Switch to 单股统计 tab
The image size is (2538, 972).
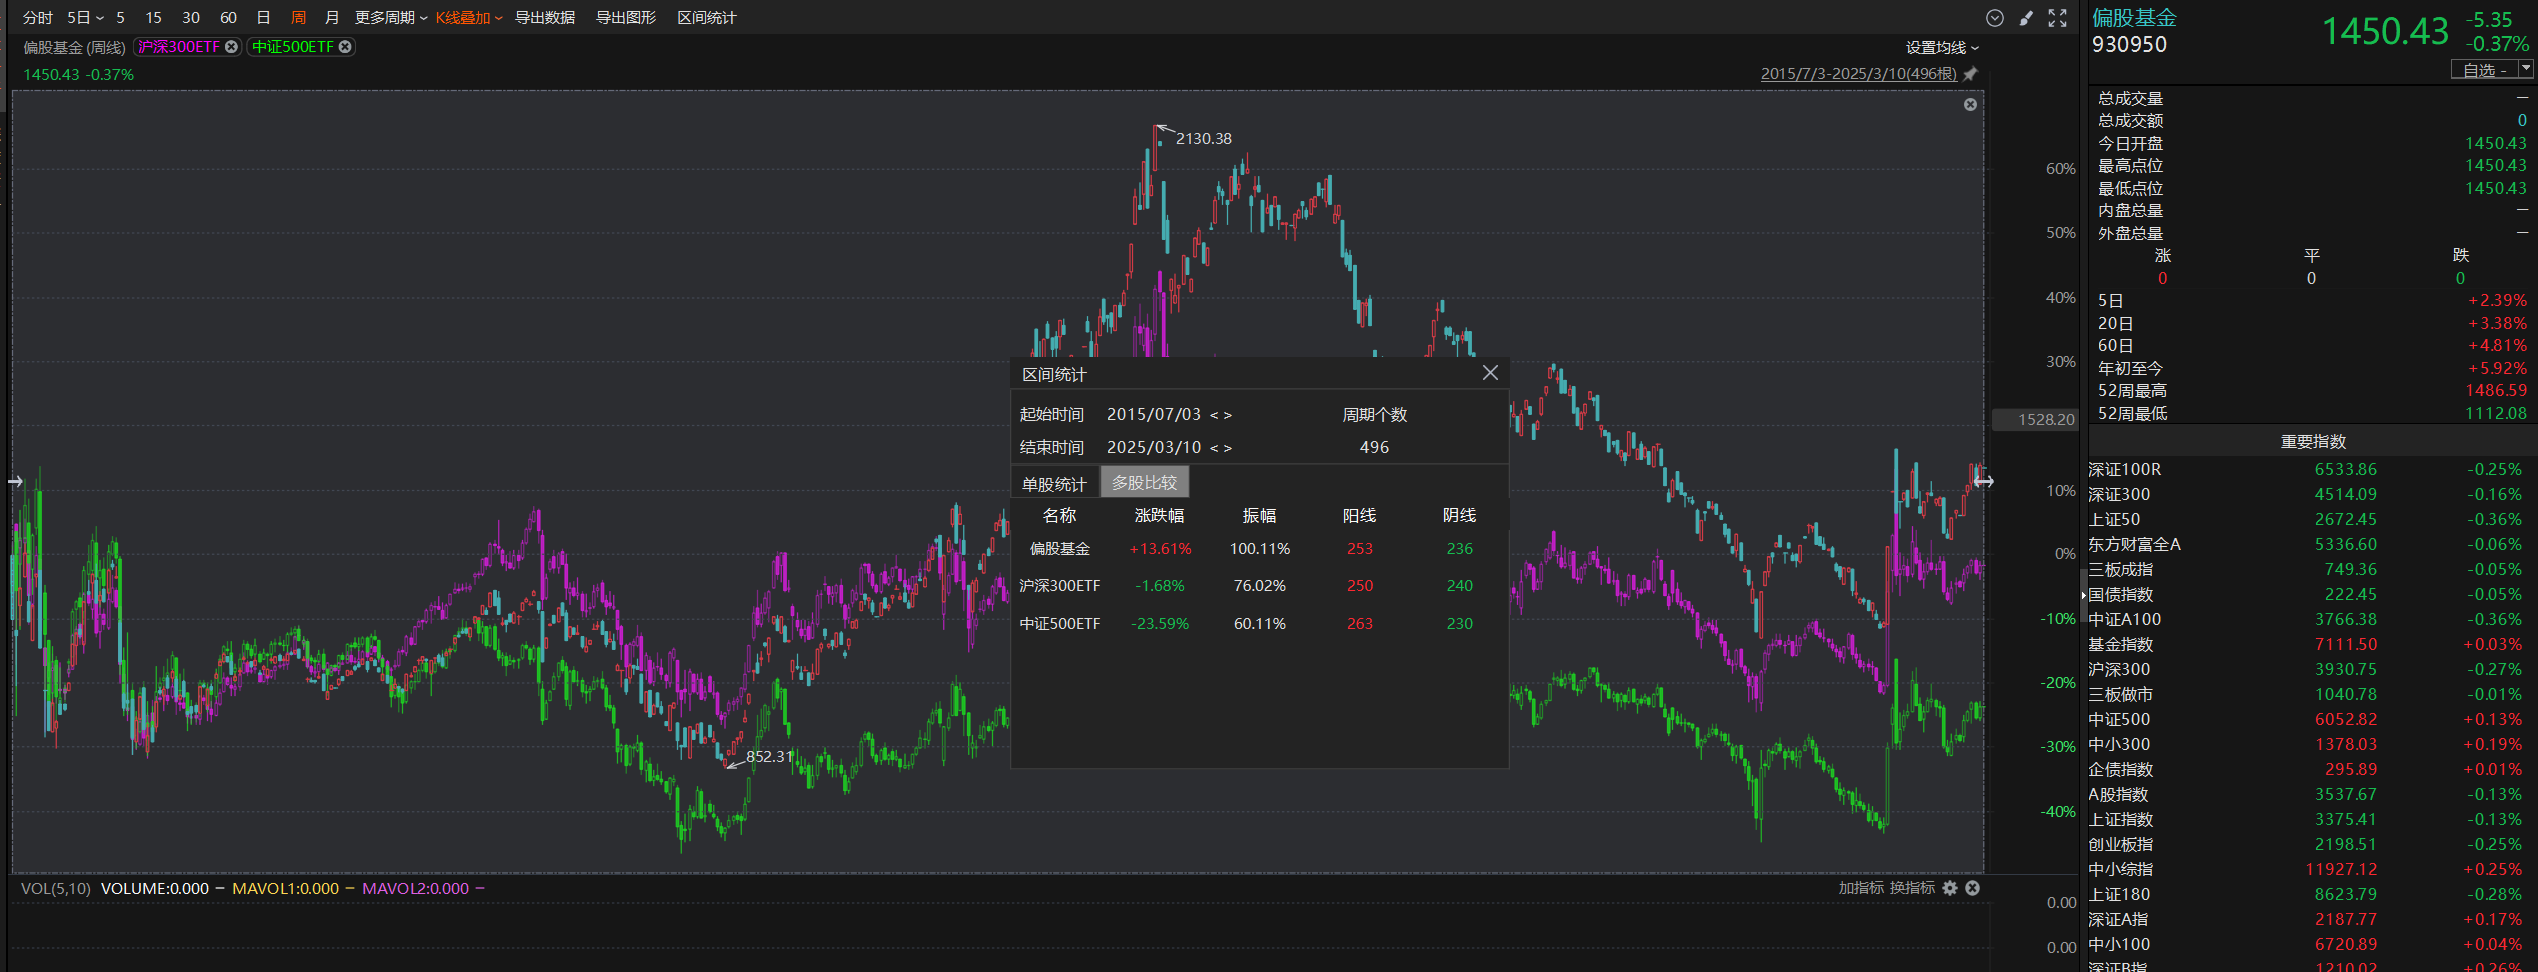pos(1054,484)
